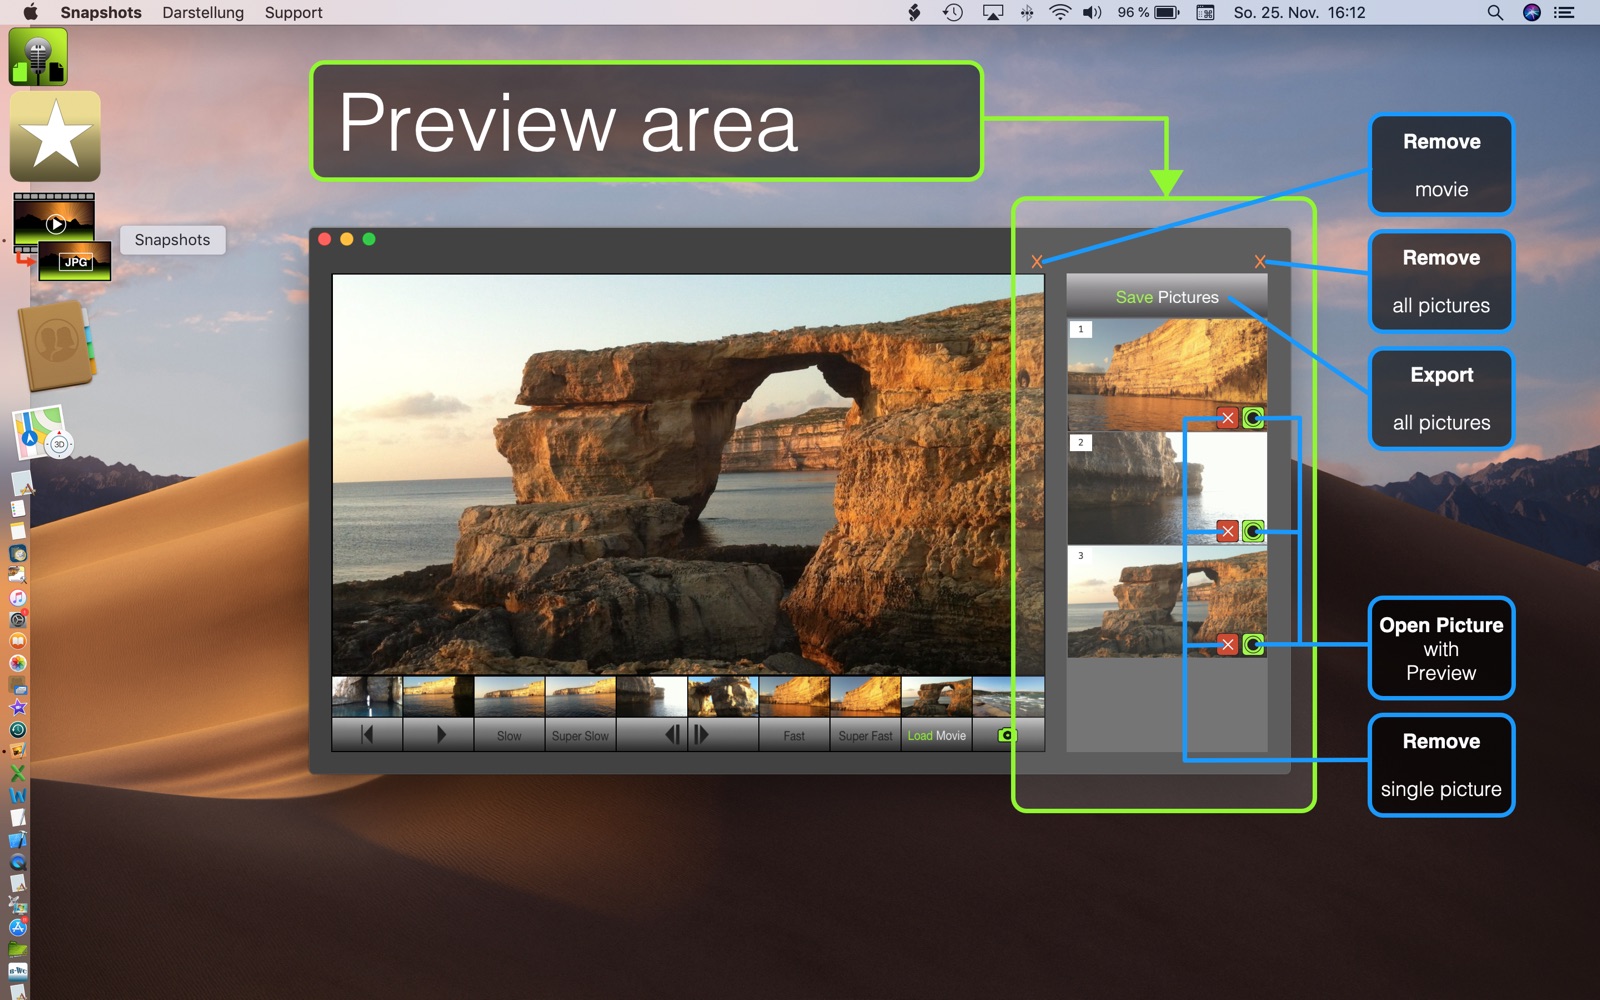Open the App Store from the Dock
Image resolution: width=1600 pixels, height=1000 pixels.
click(x=18, y=927)
